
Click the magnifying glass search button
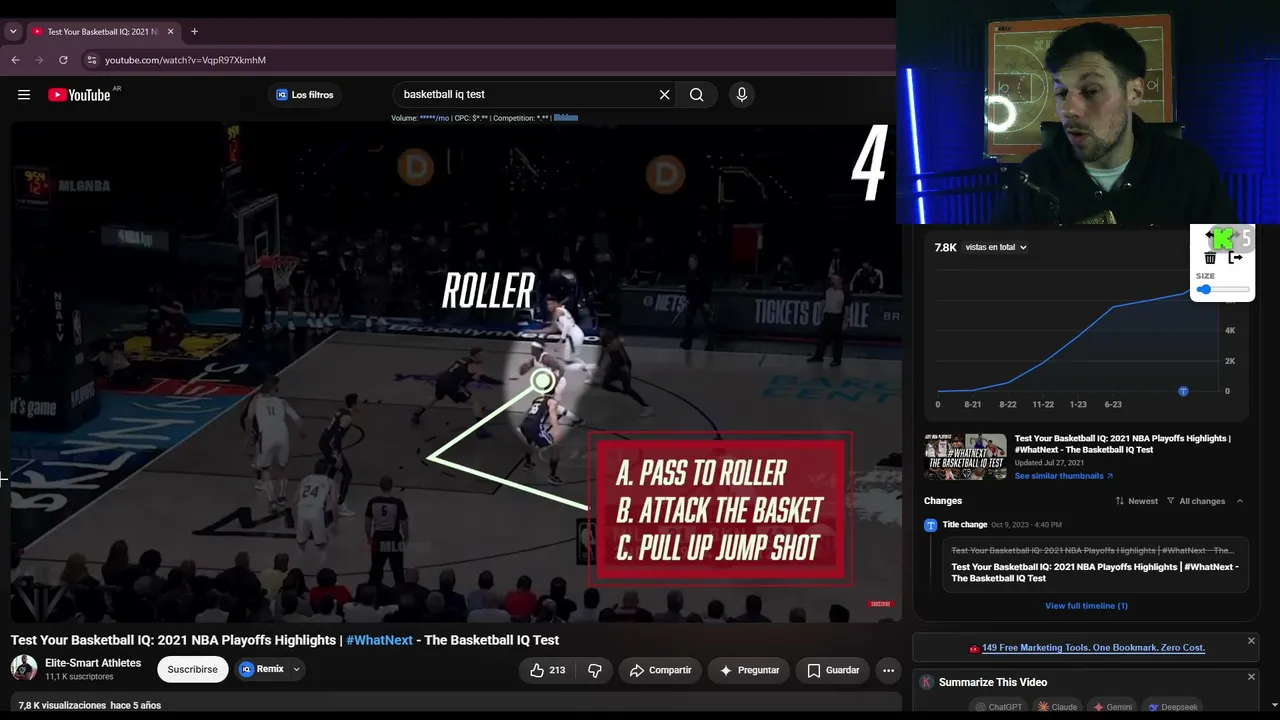point(697,95)
